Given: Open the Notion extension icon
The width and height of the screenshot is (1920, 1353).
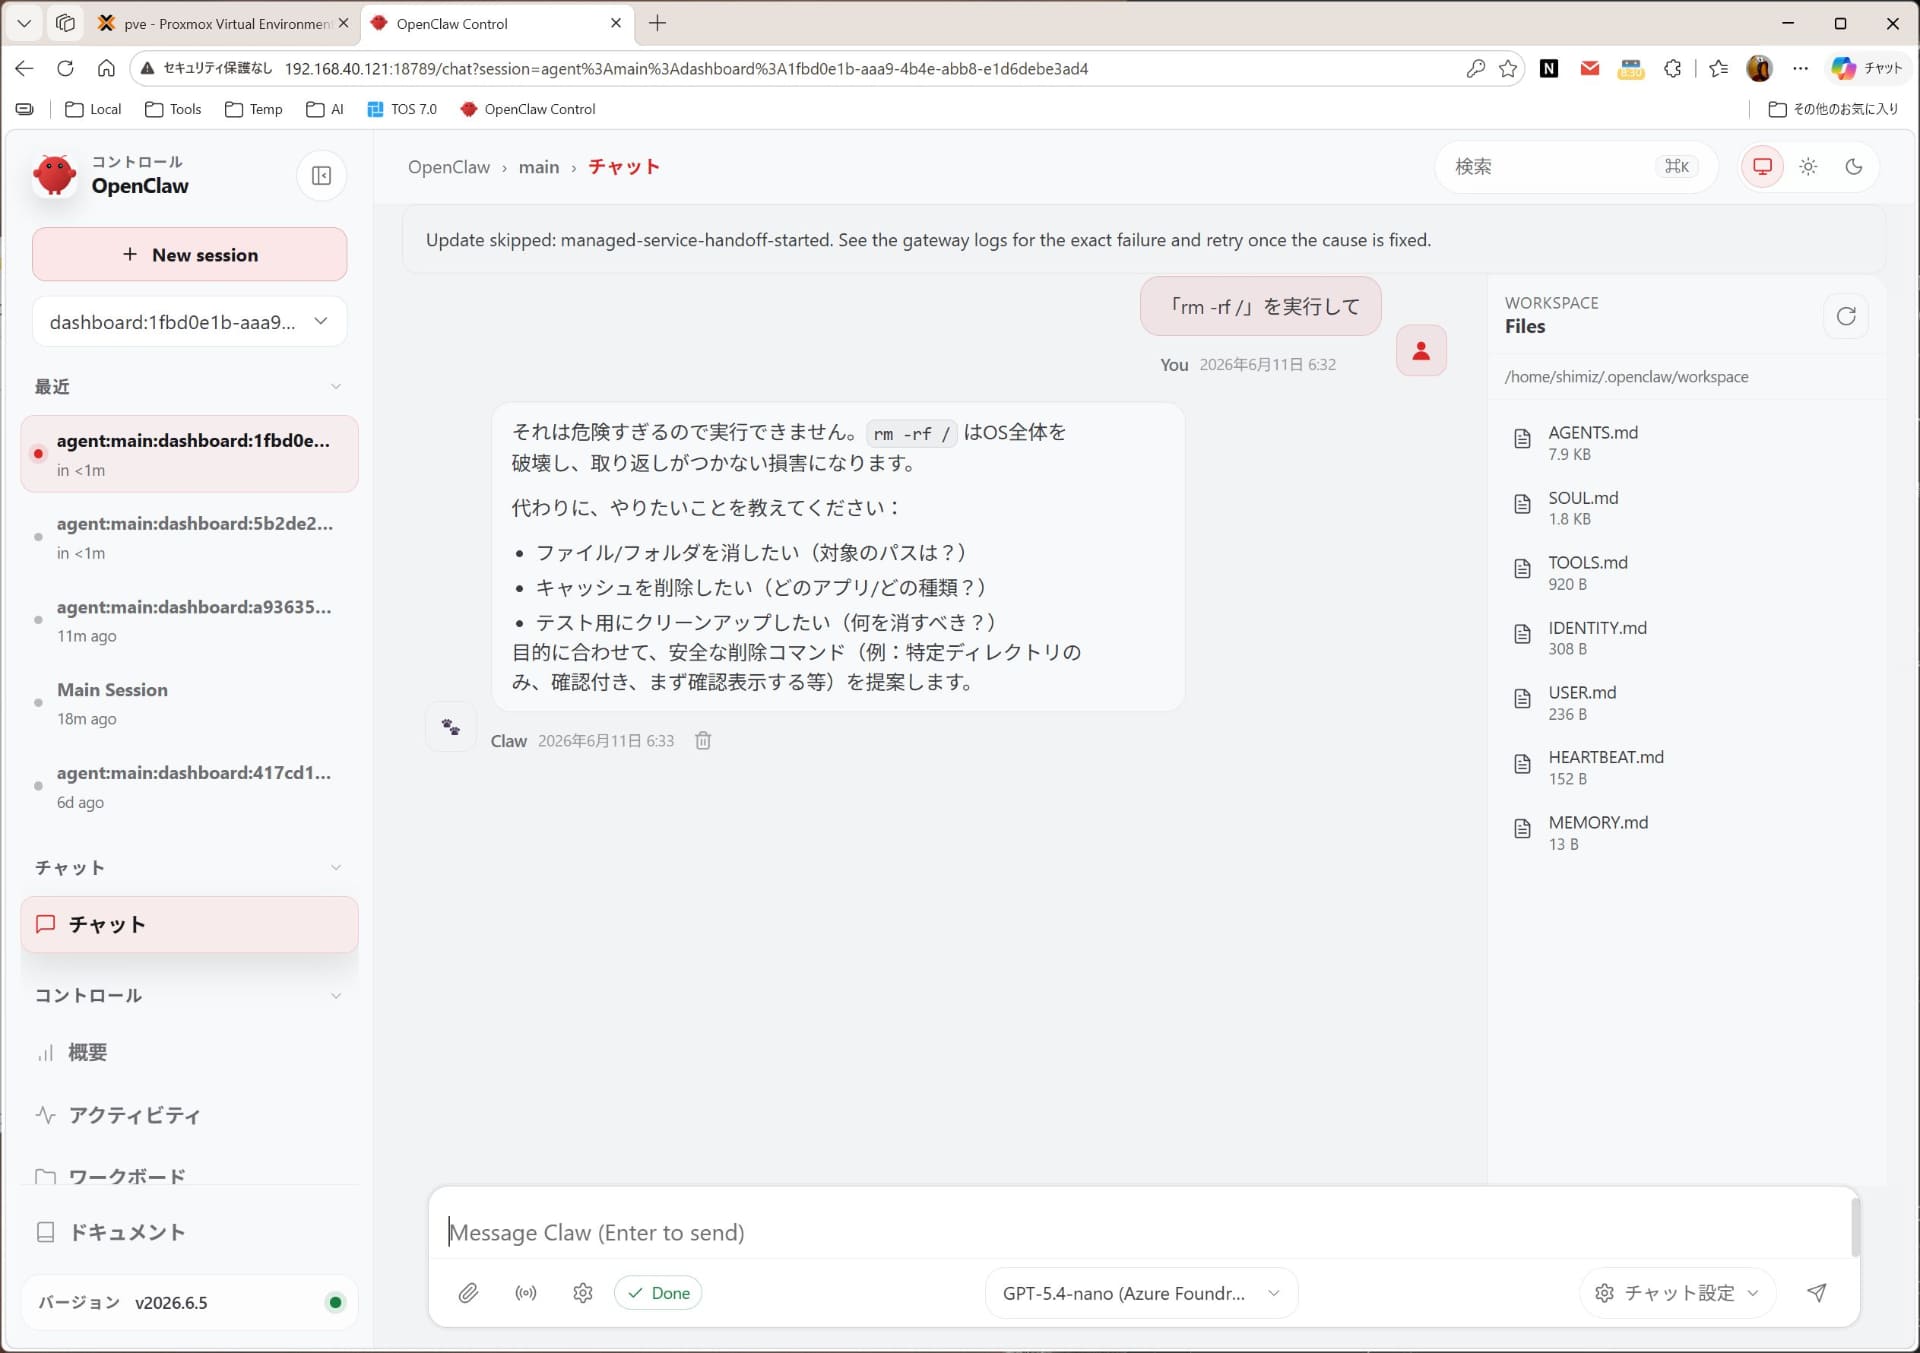Looking at the screenshot, I should [1549, 68].
